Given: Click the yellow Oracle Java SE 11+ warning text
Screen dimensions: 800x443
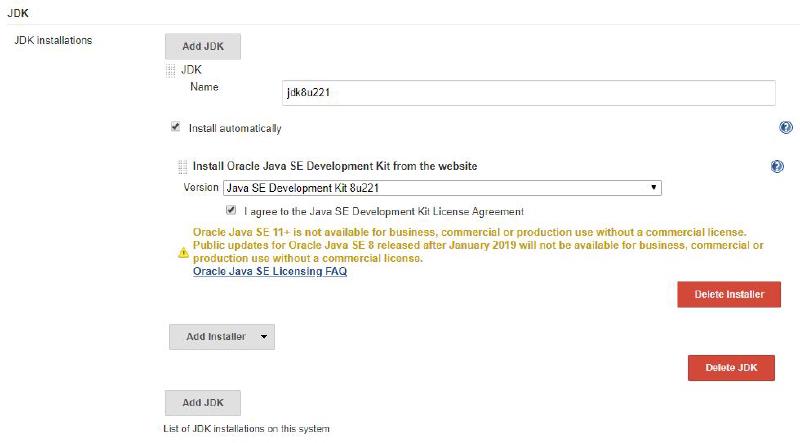Looking at the screenshot, I should [478, 245].
